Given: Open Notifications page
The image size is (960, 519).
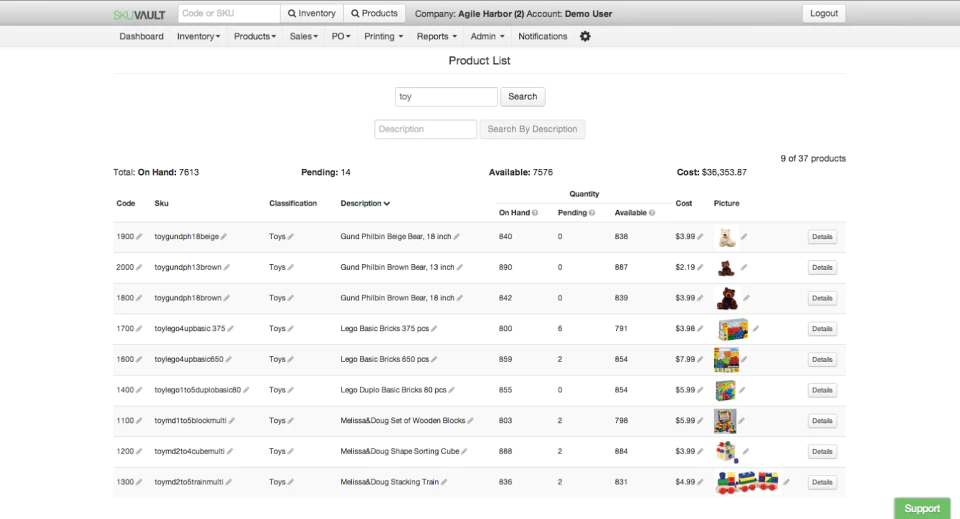Looking at the screenshot, I should tap(542, 36).
